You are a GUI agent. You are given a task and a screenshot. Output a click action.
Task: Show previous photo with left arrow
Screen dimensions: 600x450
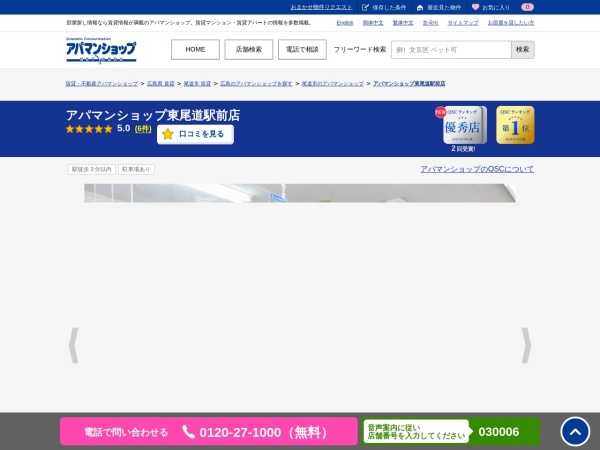73,345
